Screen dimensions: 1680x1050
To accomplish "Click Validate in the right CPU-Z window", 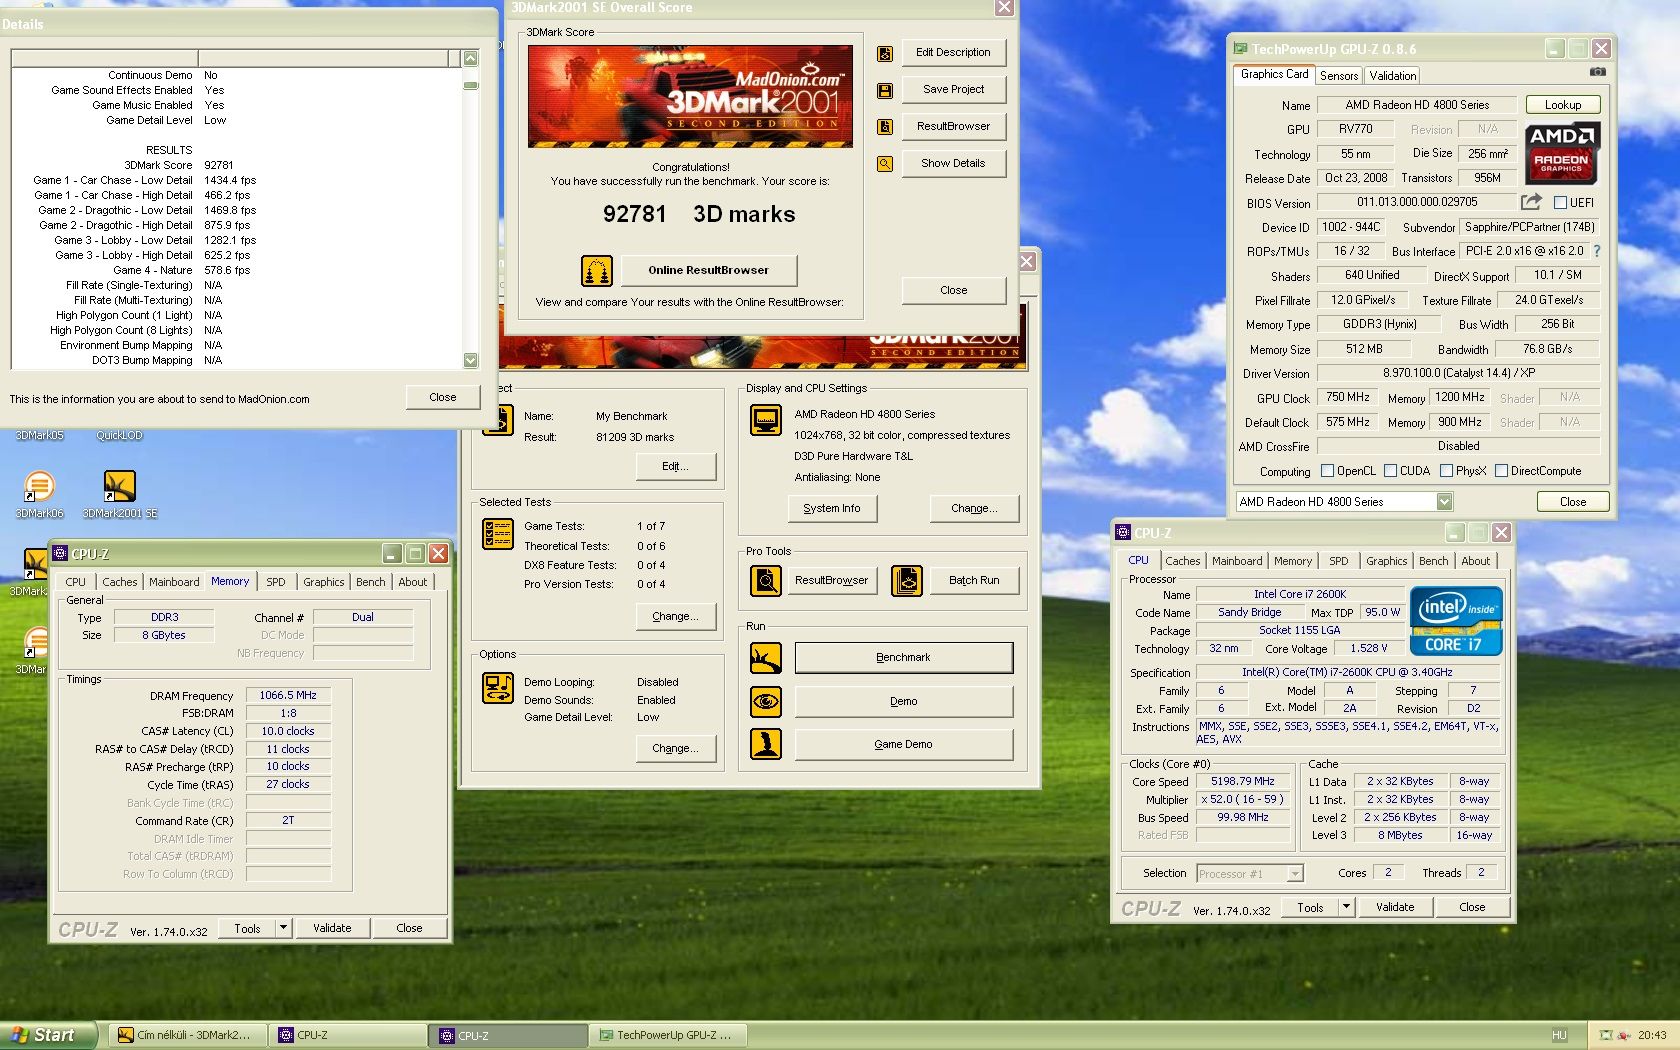I will tap(1395, 907).
